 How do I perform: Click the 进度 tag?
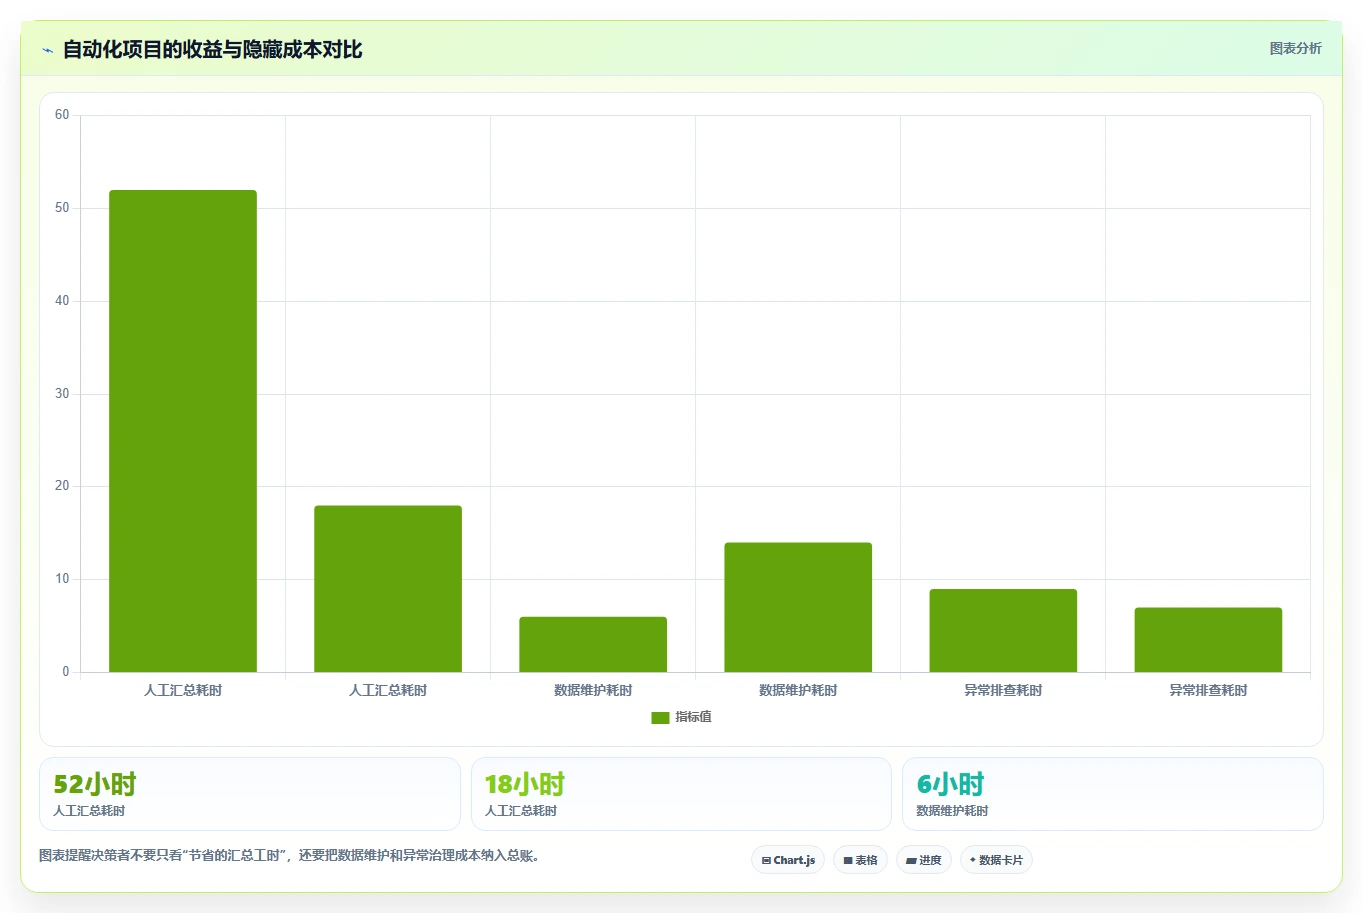pyautogui.click(x=924, y=860)
